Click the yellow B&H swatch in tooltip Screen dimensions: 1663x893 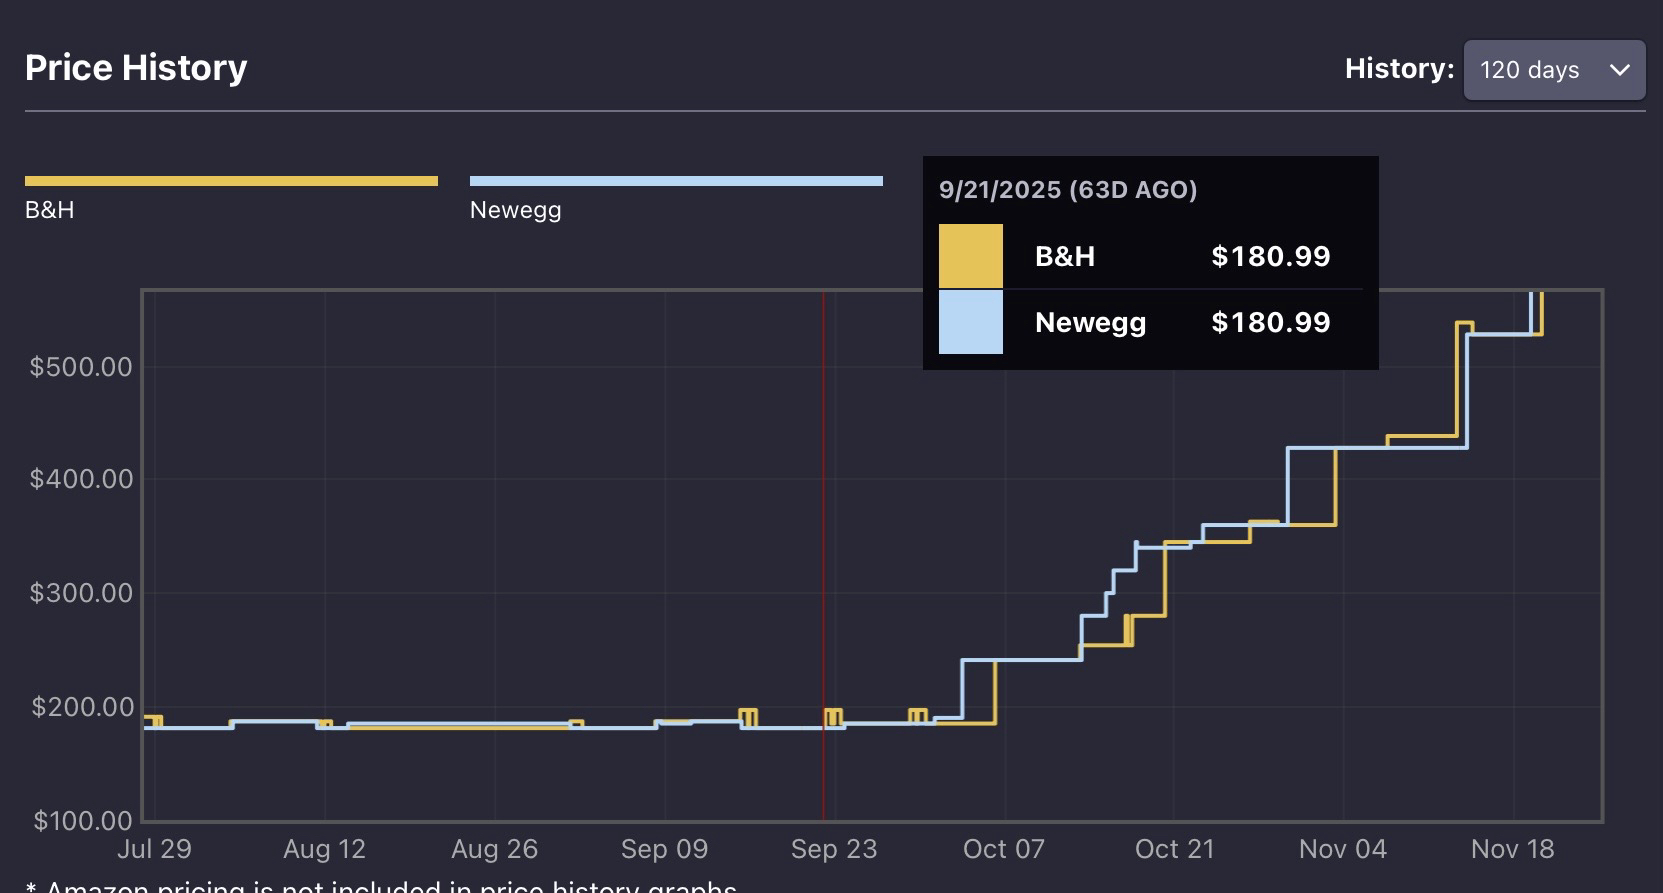tap(970, 256)
